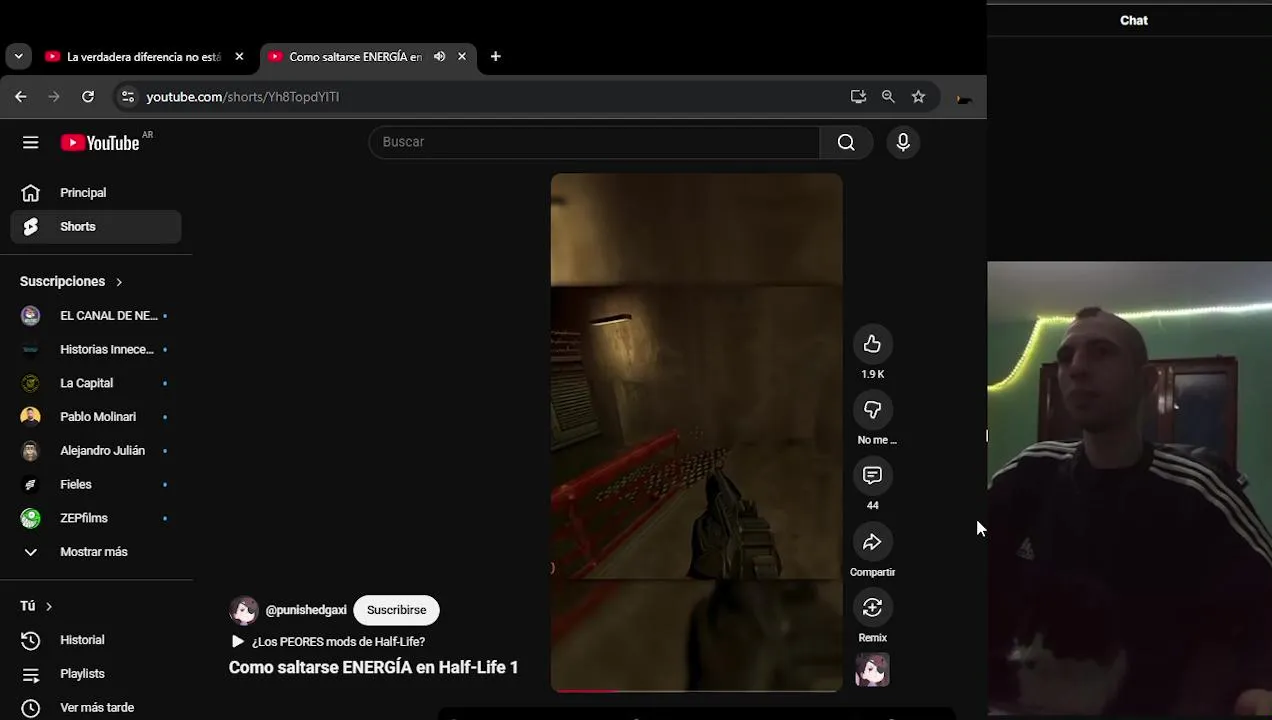Click title 'Como saltarse ENERGÍA en Half-Life 1'
The image size is (1272, 720).
(x=374, y=668)
